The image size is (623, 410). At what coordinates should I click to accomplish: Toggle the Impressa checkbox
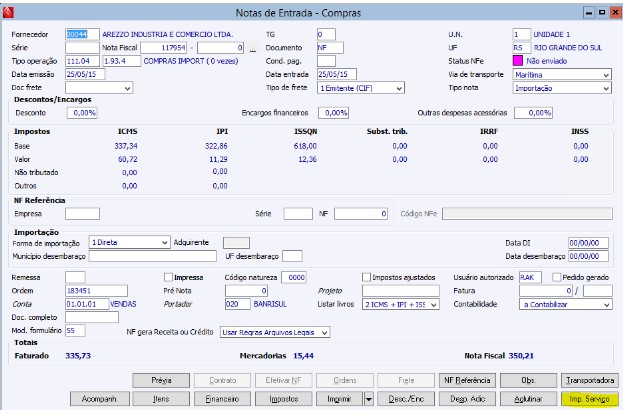pos(168,277)
